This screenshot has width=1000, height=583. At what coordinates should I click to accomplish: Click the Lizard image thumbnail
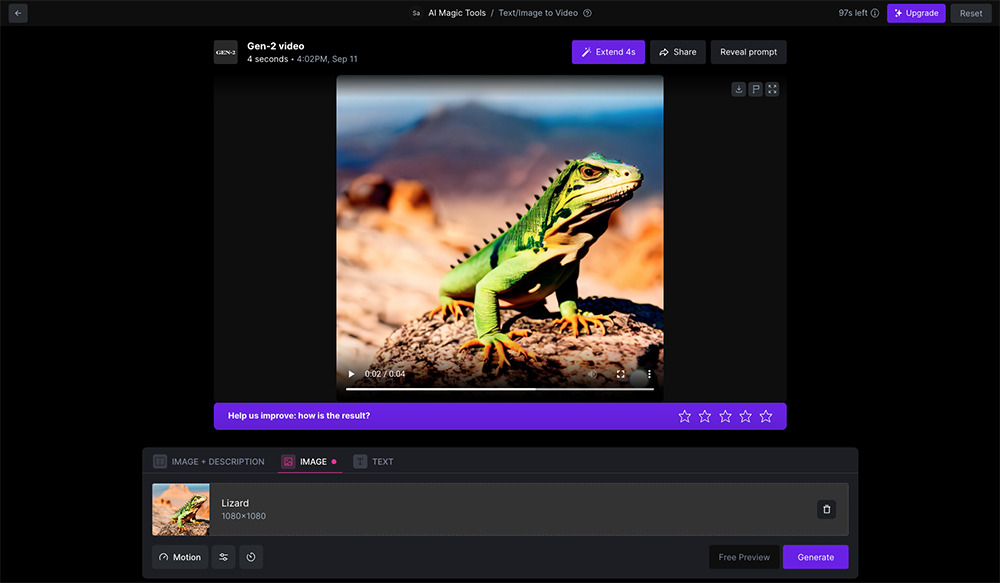pos(181,509)
